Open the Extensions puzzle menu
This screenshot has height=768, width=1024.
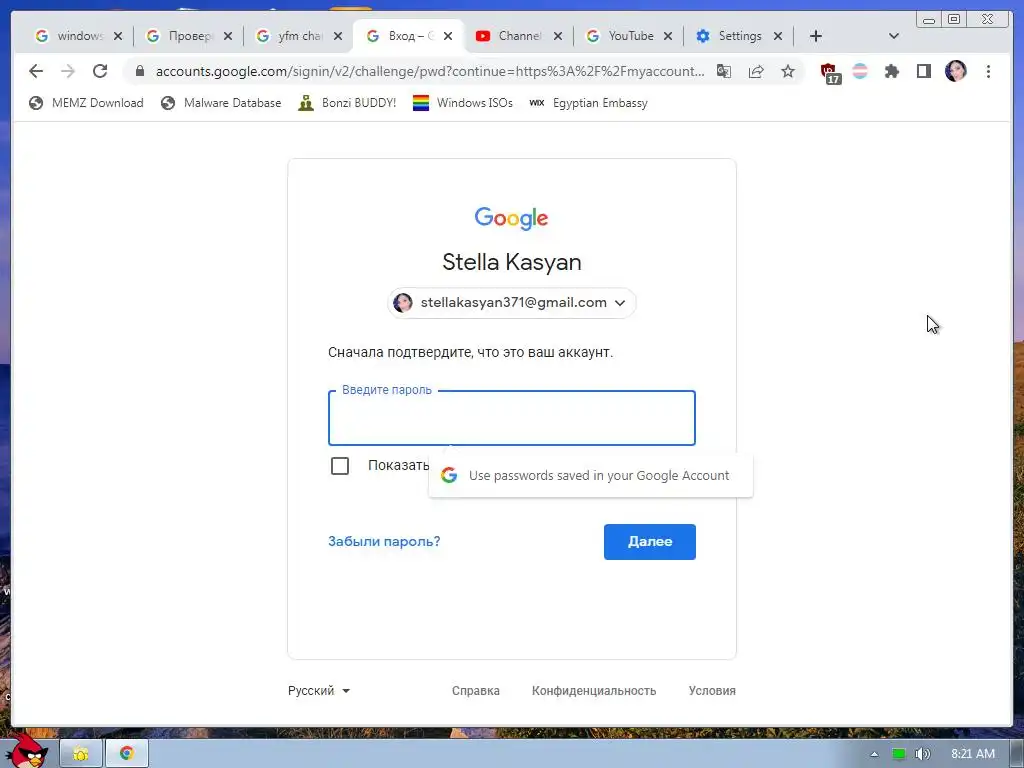coord(891,71)
